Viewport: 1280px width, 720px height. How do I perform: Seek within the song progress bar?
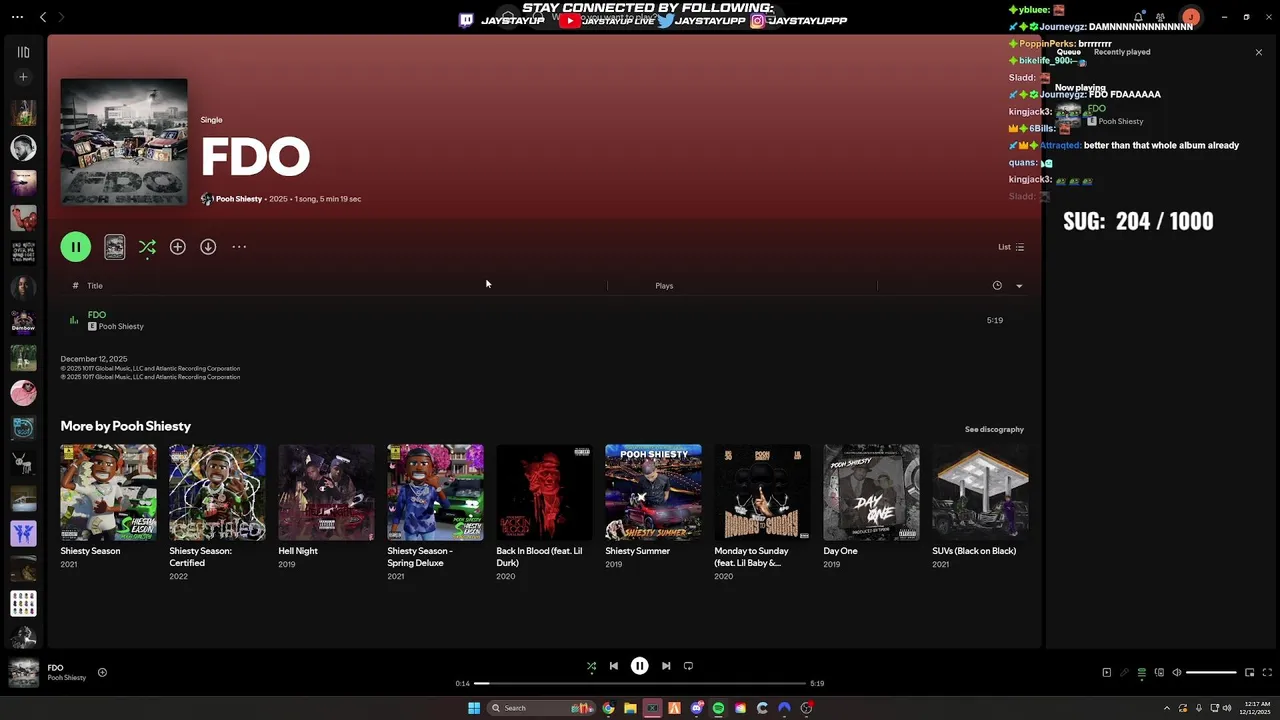640,684
